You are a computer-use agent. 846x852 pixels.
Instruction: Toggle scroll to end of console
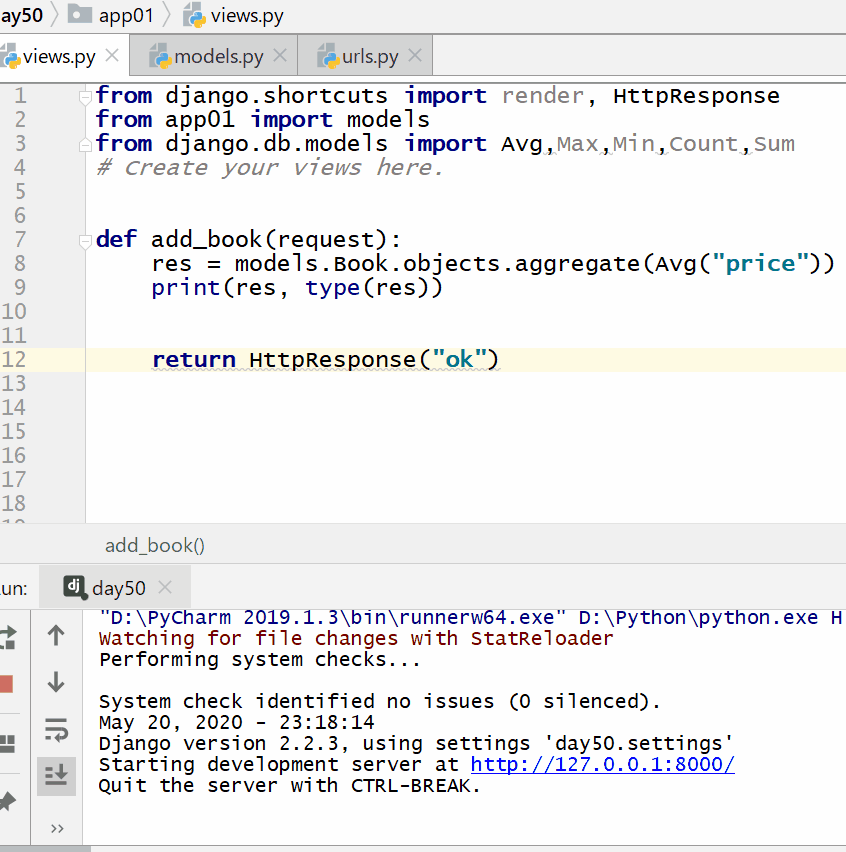click(x=56, y=776)
